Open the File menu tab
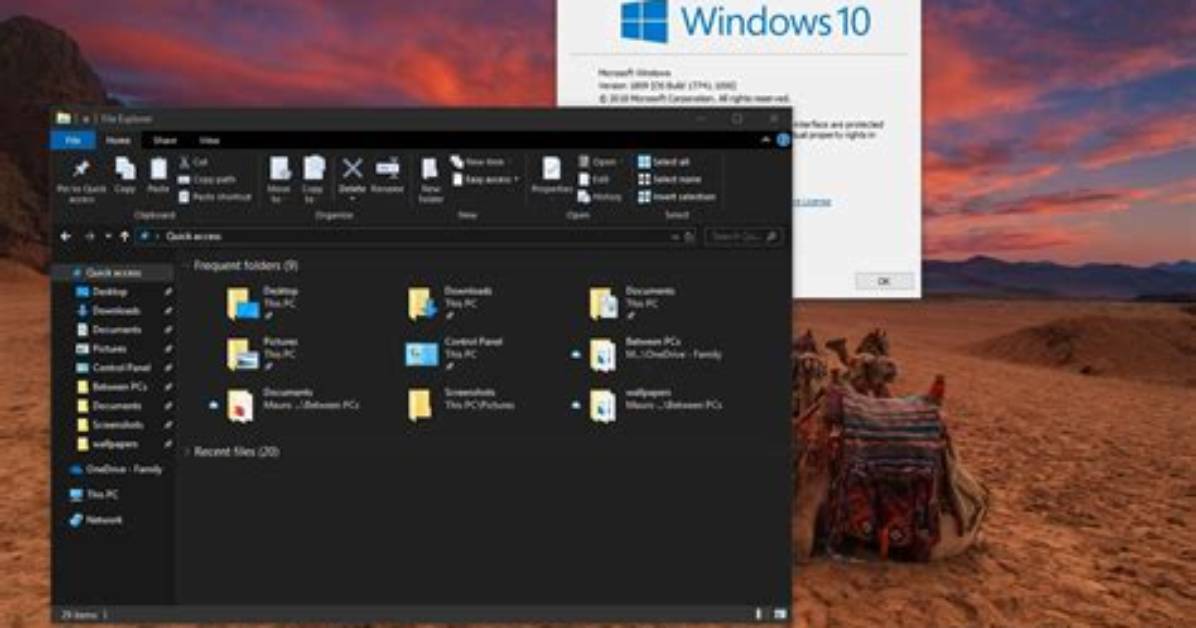Viewport: 1196px width, 628px height. (72, 140)
